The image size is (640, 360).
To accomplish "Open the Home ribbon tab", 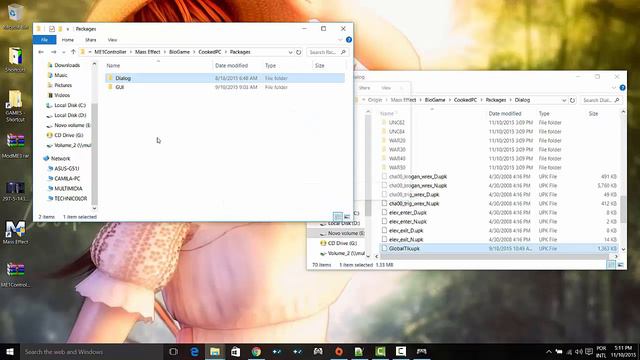I will (68, 40).
